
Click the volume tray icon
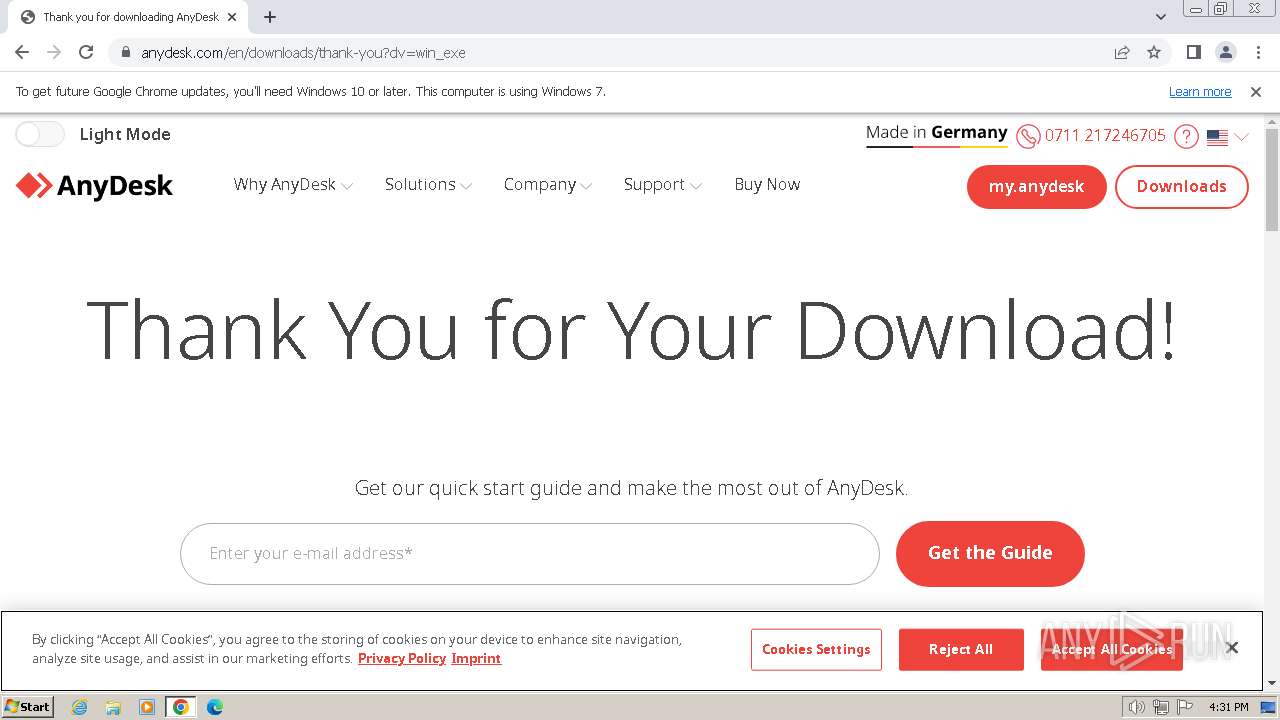tap(1137, 707)
